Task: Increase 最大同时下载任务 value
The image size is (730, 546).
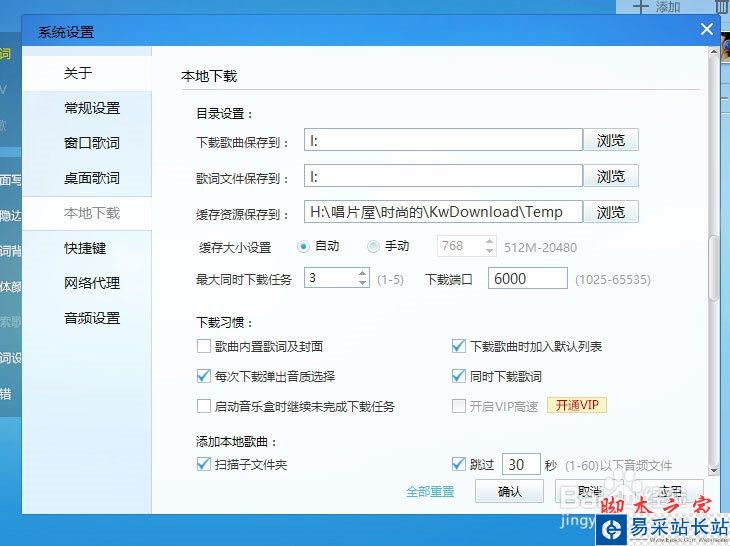Action: click(363, 273)
